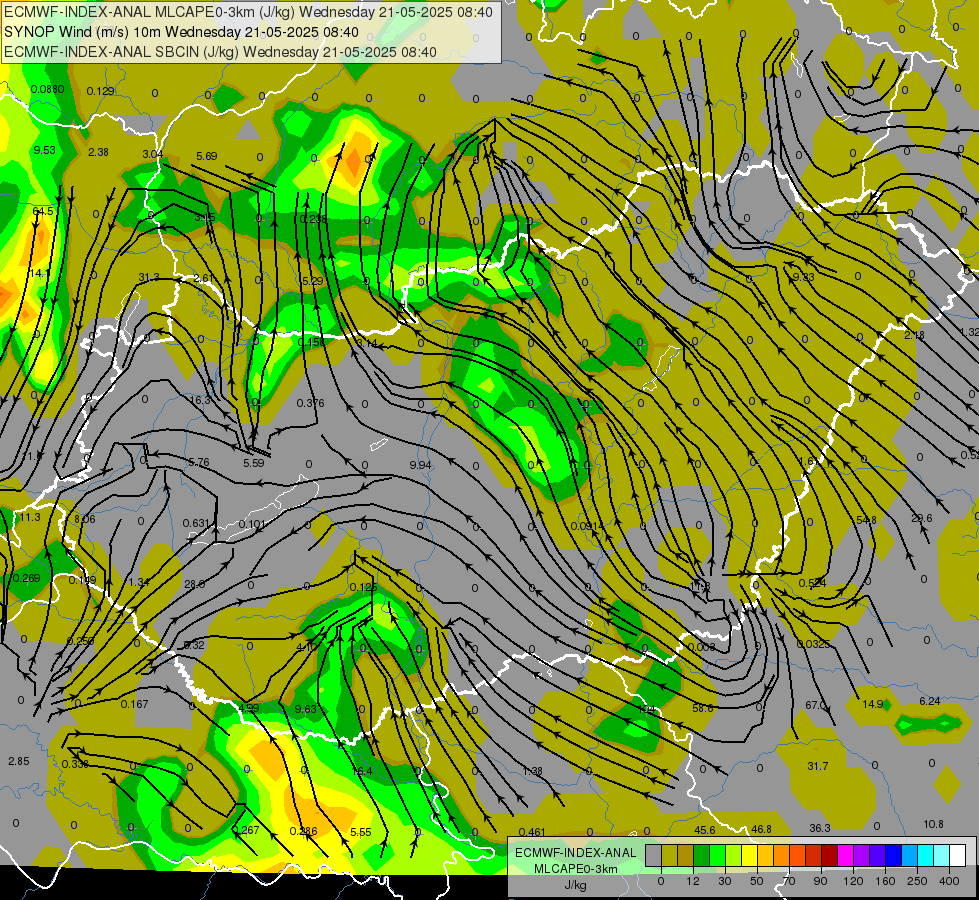Click the legend scale label '50'

pos(757,881)
